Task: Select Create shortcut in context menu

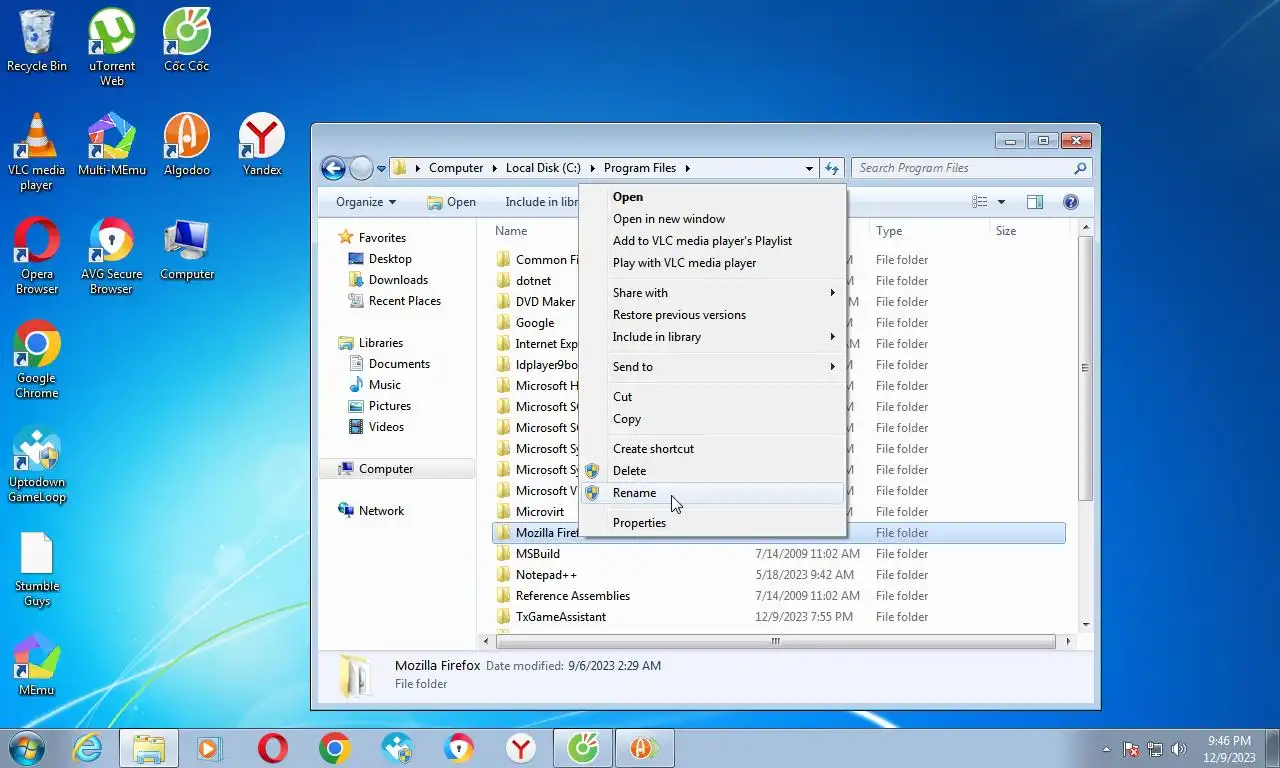Action: (713, 449)
